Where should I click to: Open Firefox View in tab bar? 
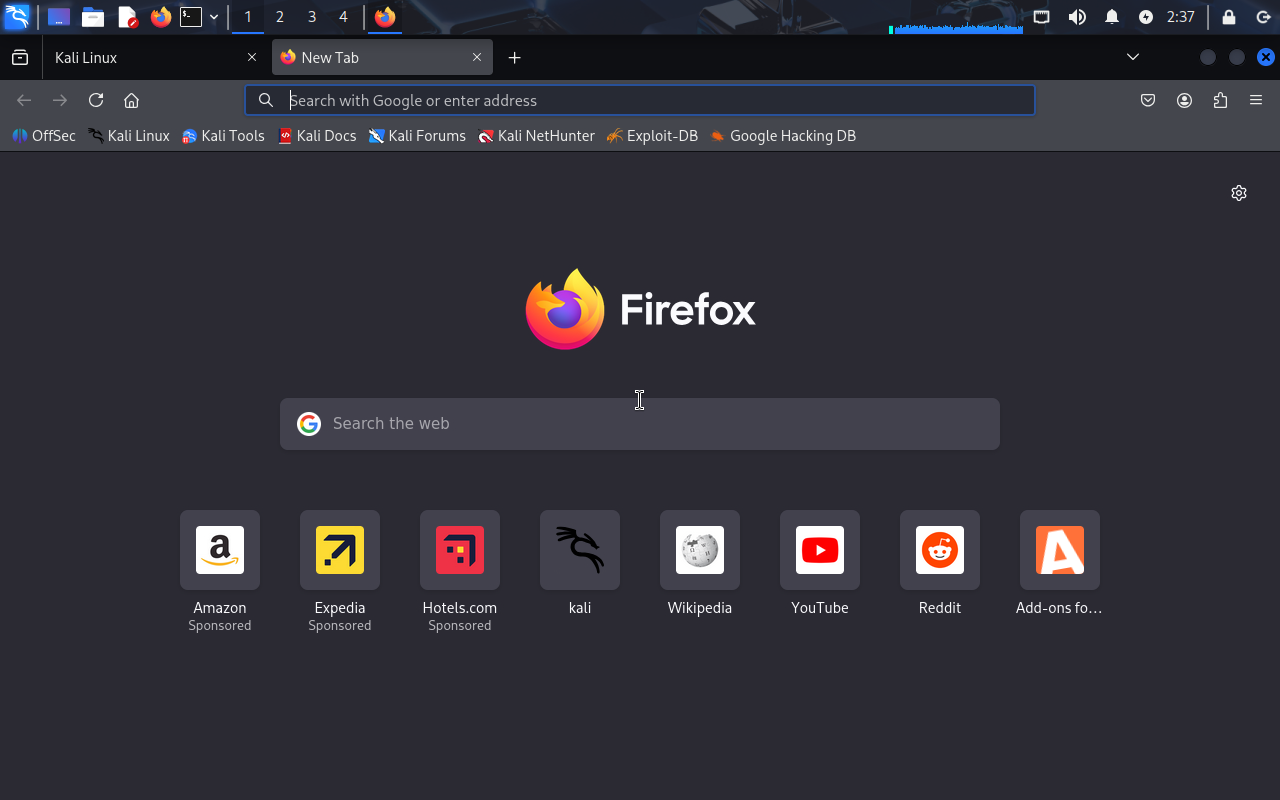pyautogui.click(x=20, y=58)
